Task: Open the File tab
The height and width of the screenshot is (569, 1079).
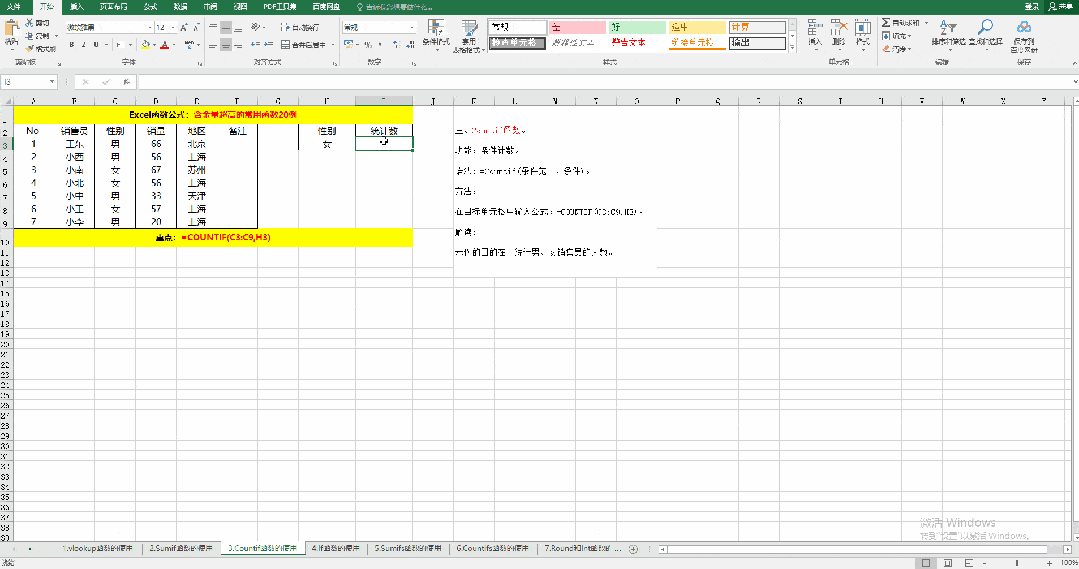Action: point(14,7)
